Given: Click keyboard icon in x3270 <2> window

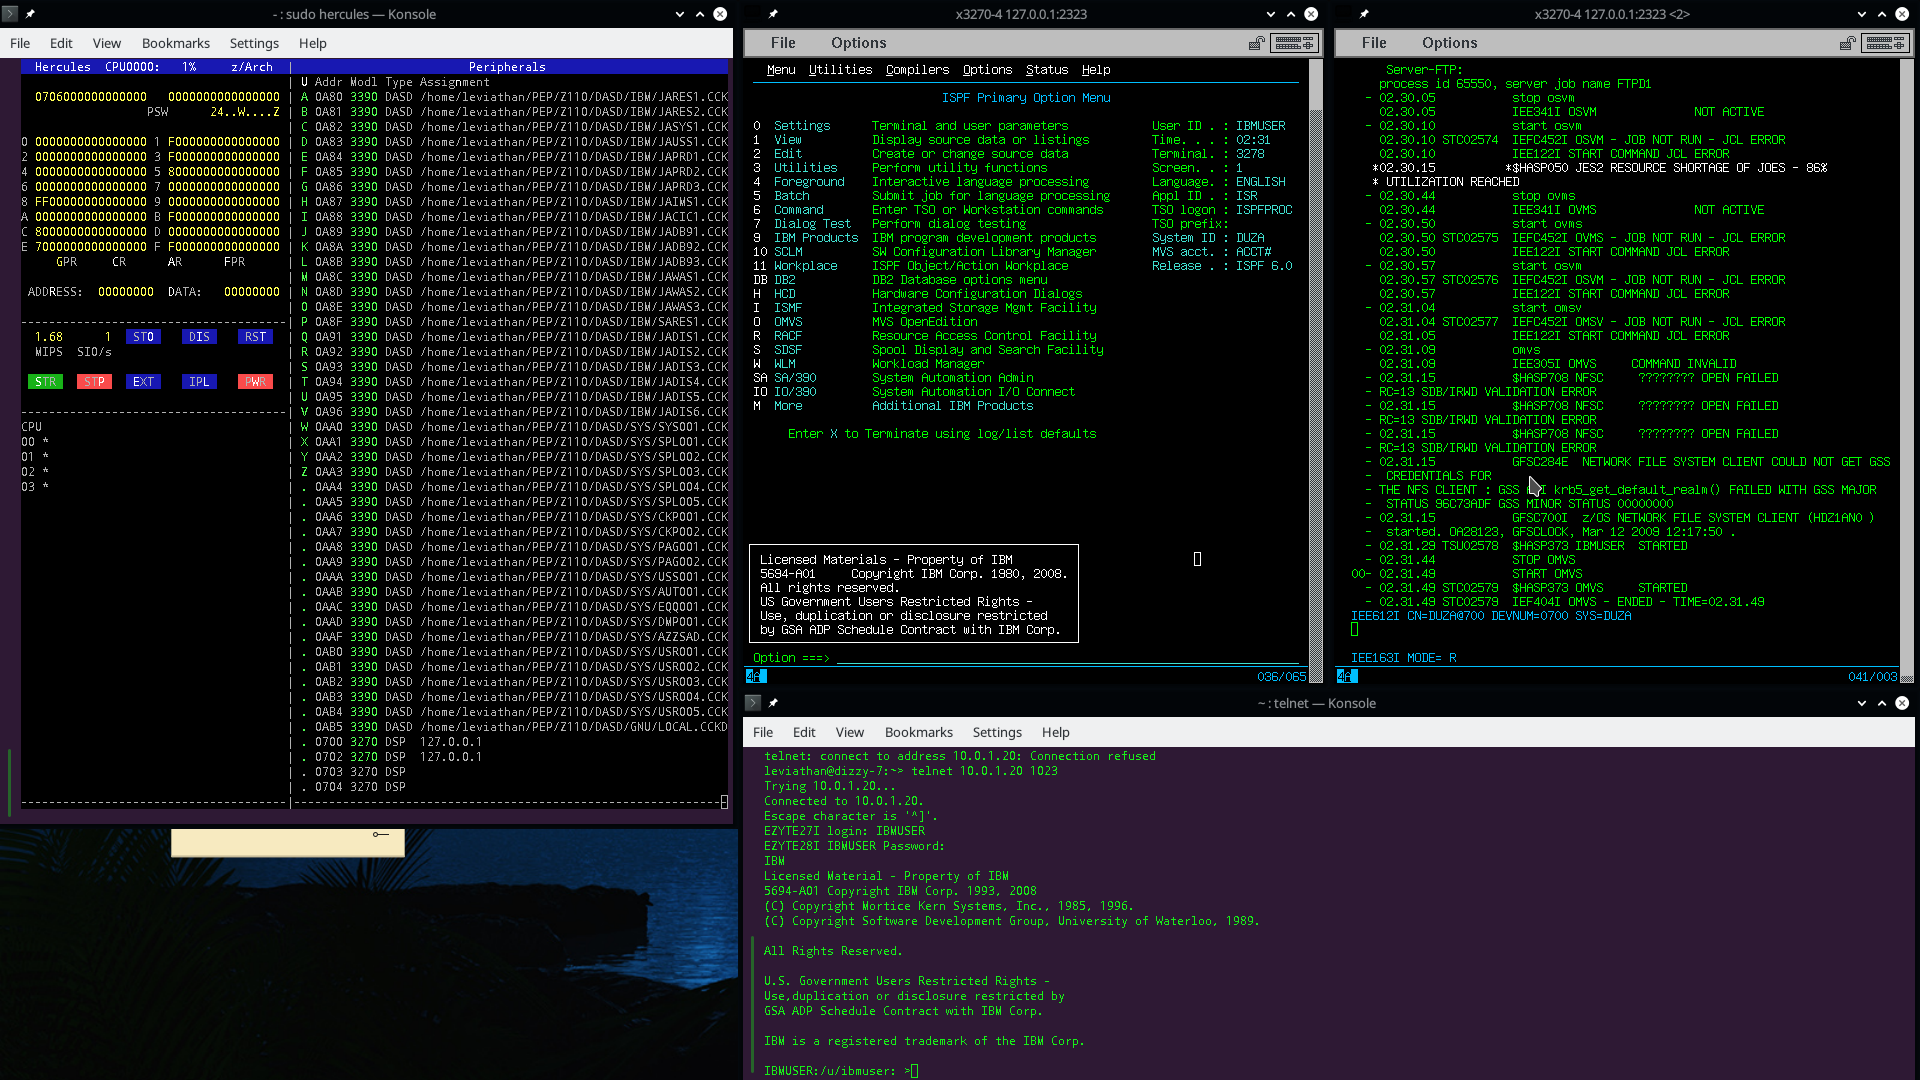Looking at the screenshot, I should [1885, 43].
